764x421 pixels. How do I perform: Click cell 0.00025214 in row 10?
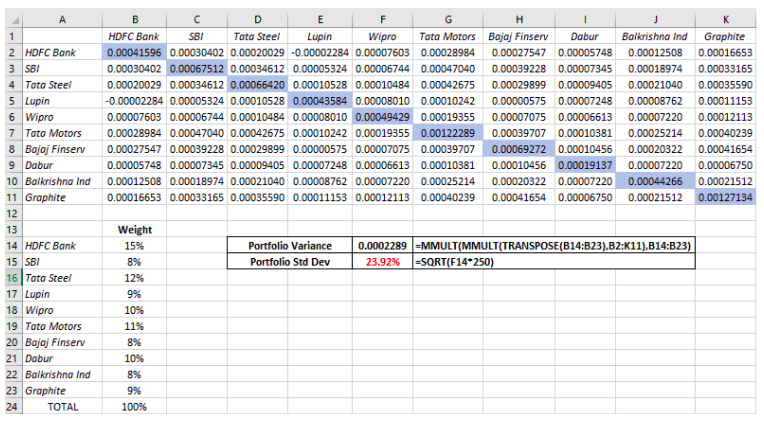pos(448,181)
